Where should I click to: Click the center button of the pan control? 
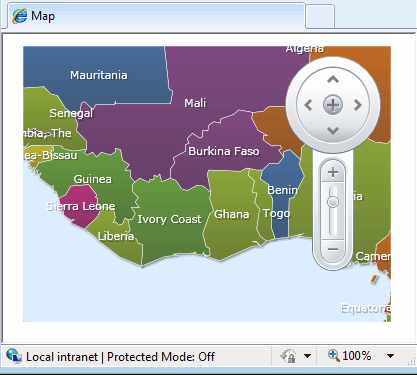333,105
